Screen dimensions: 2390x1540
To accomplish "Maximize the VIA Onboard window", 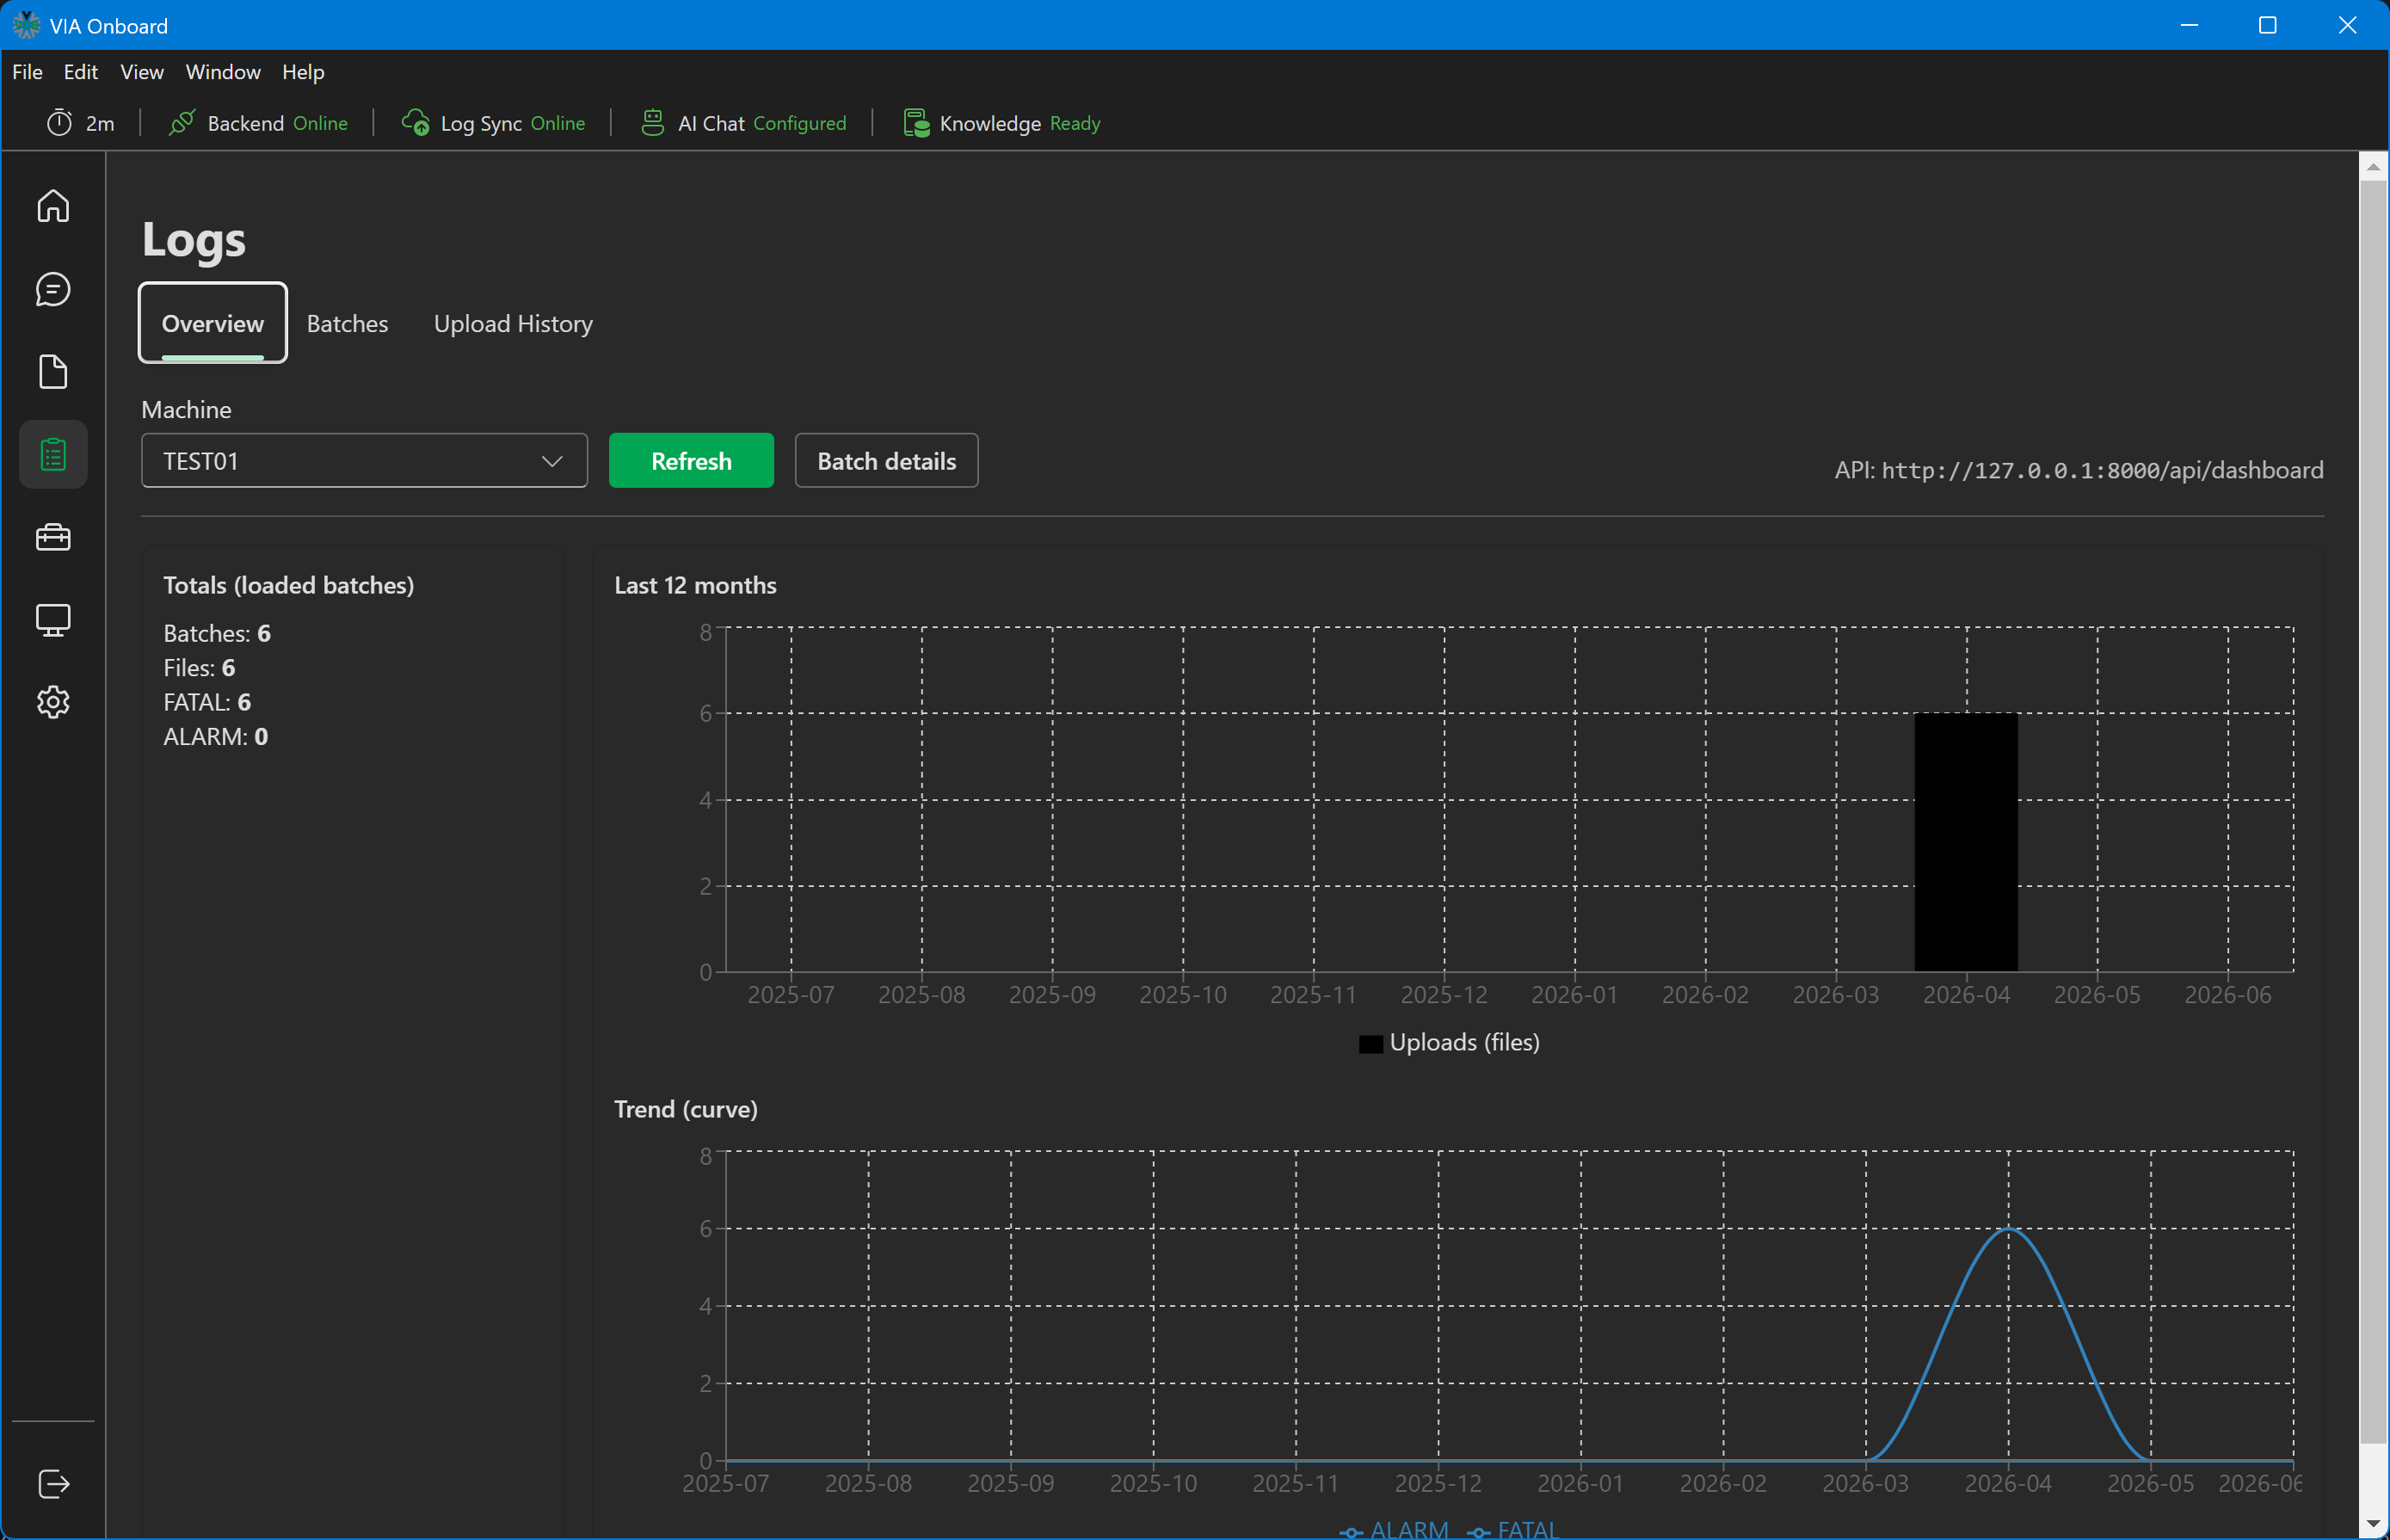I will pyautogui.click(x=2268, y=25).
